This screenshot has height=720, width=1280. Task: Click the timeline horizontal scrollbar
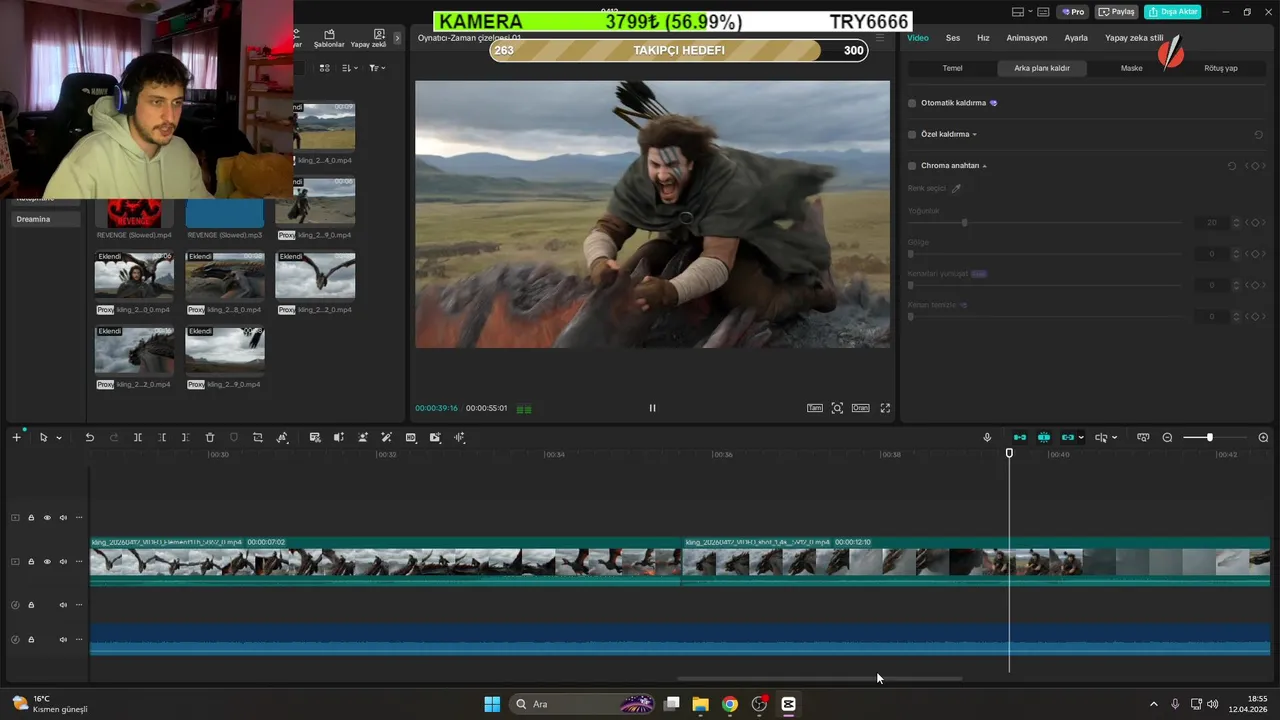pyautogui.click(x=820, y=678)
